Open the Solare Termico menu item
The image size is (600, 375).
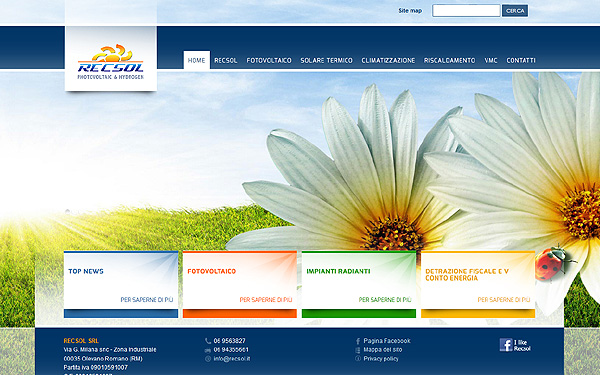pos(326,60)
